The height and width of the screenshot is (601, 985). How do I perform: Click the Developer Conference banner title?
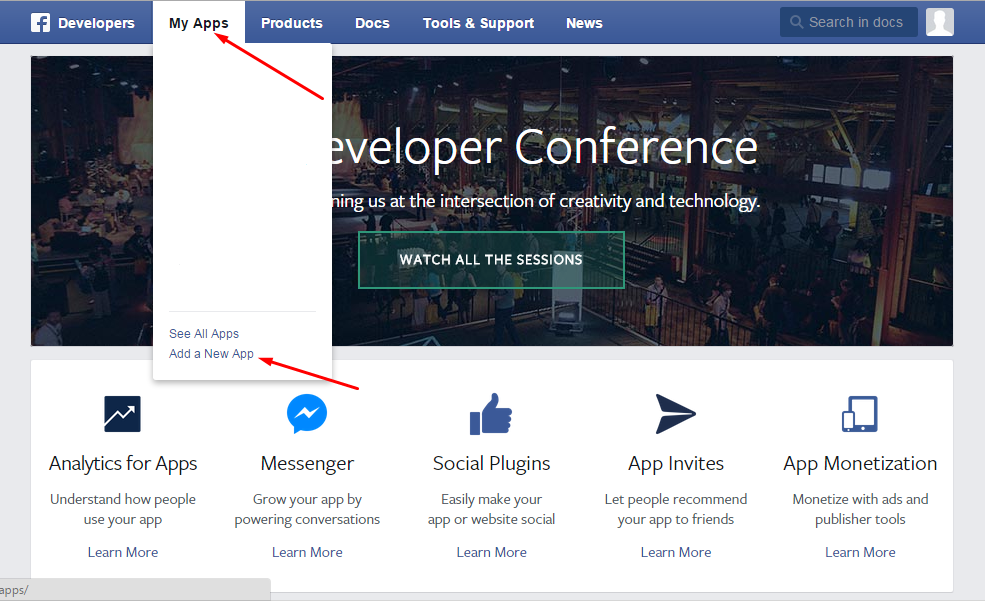click(545, 148)
